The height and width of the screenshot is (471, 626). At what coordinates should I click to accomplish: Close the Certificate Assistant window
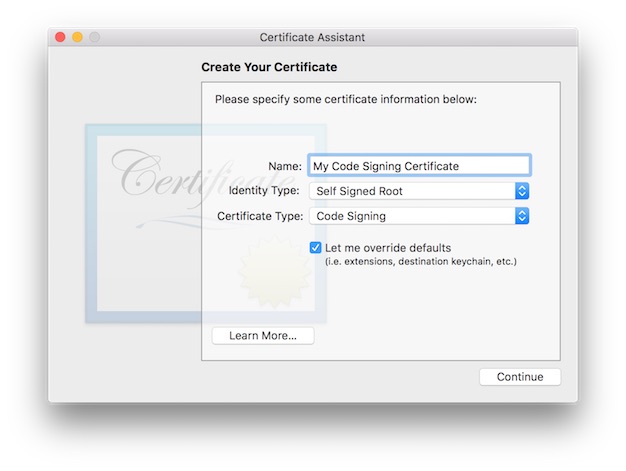point(60,37)
